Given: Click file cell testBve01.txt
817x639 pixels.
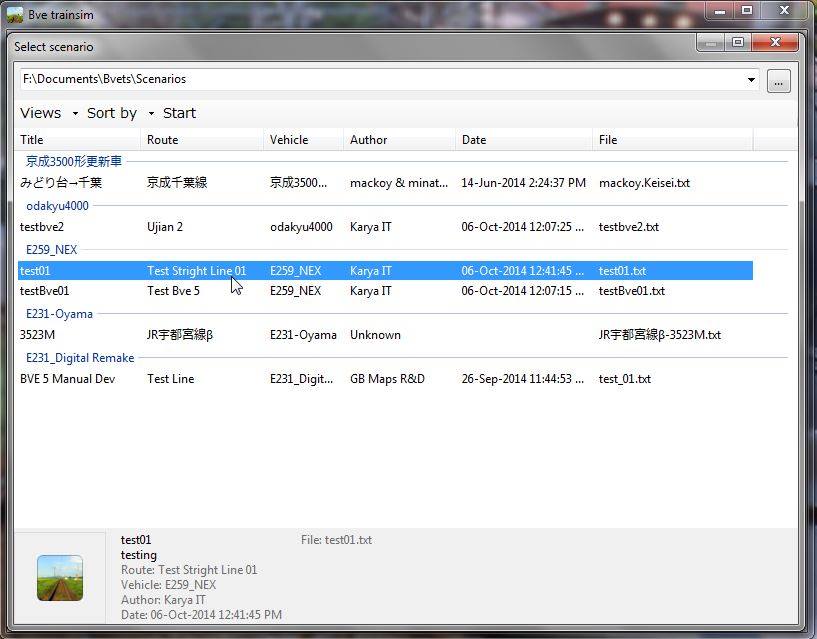Looking at the screenshot, I should pos(632,291).
